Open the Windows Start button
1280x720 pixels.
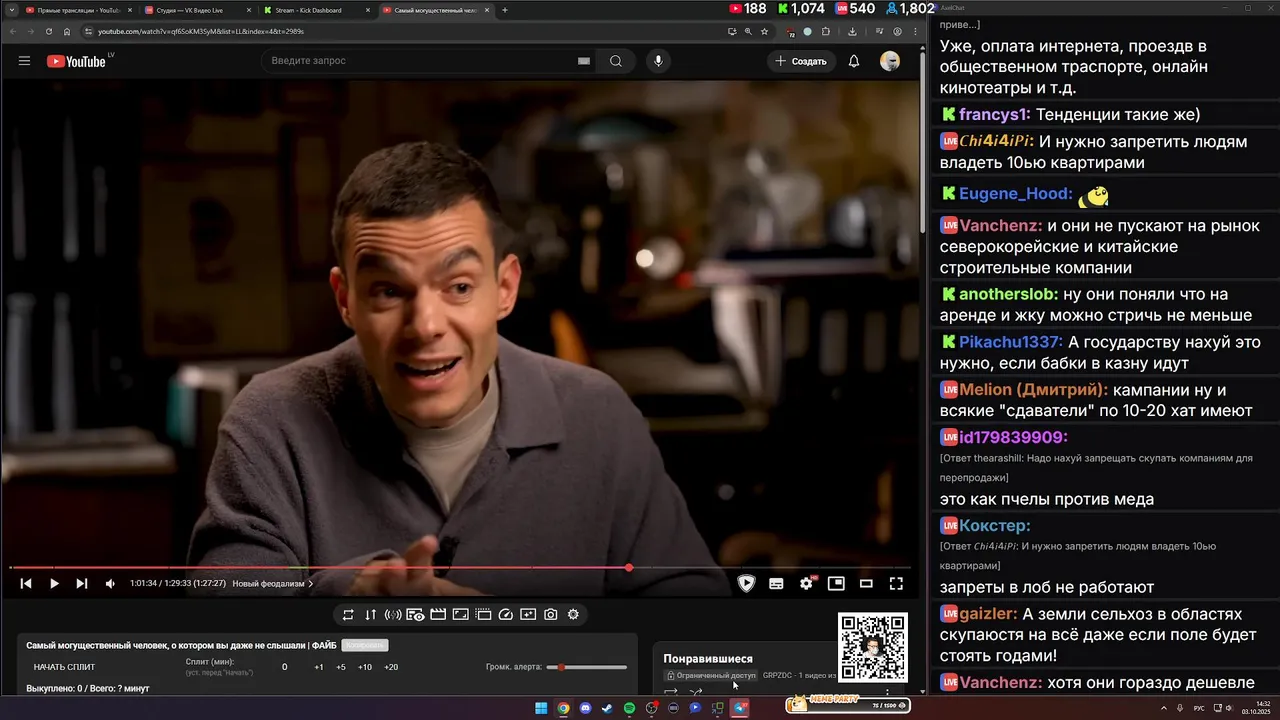[541, 708]
